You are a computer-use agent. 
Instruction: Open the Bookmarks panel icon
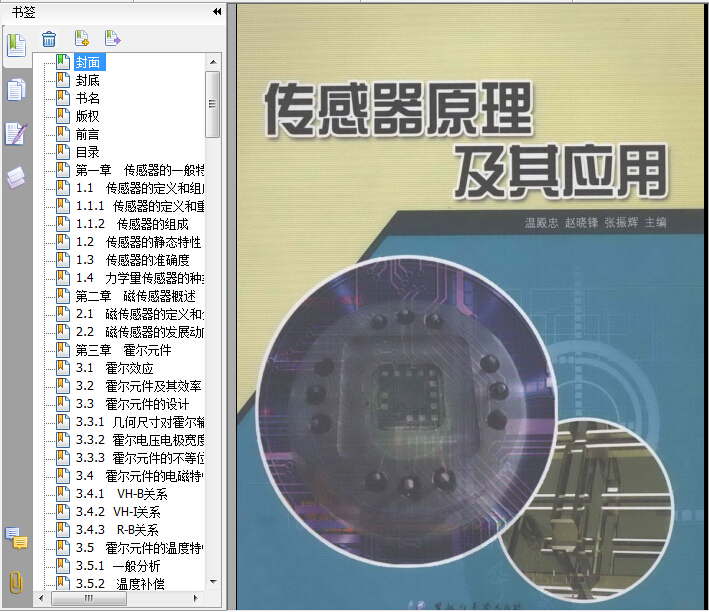coord(15,45)
